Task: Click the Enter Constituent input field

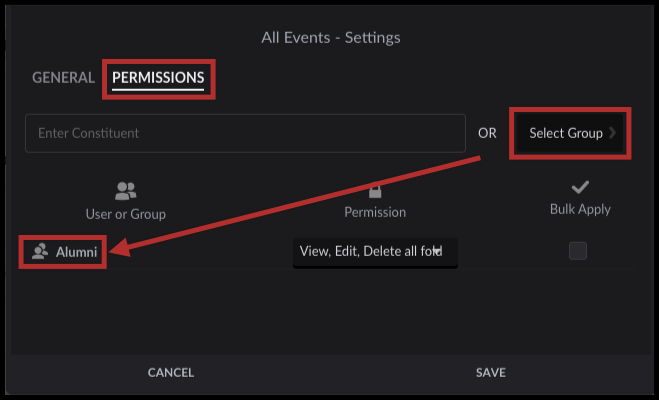Action: click(245, 133)
